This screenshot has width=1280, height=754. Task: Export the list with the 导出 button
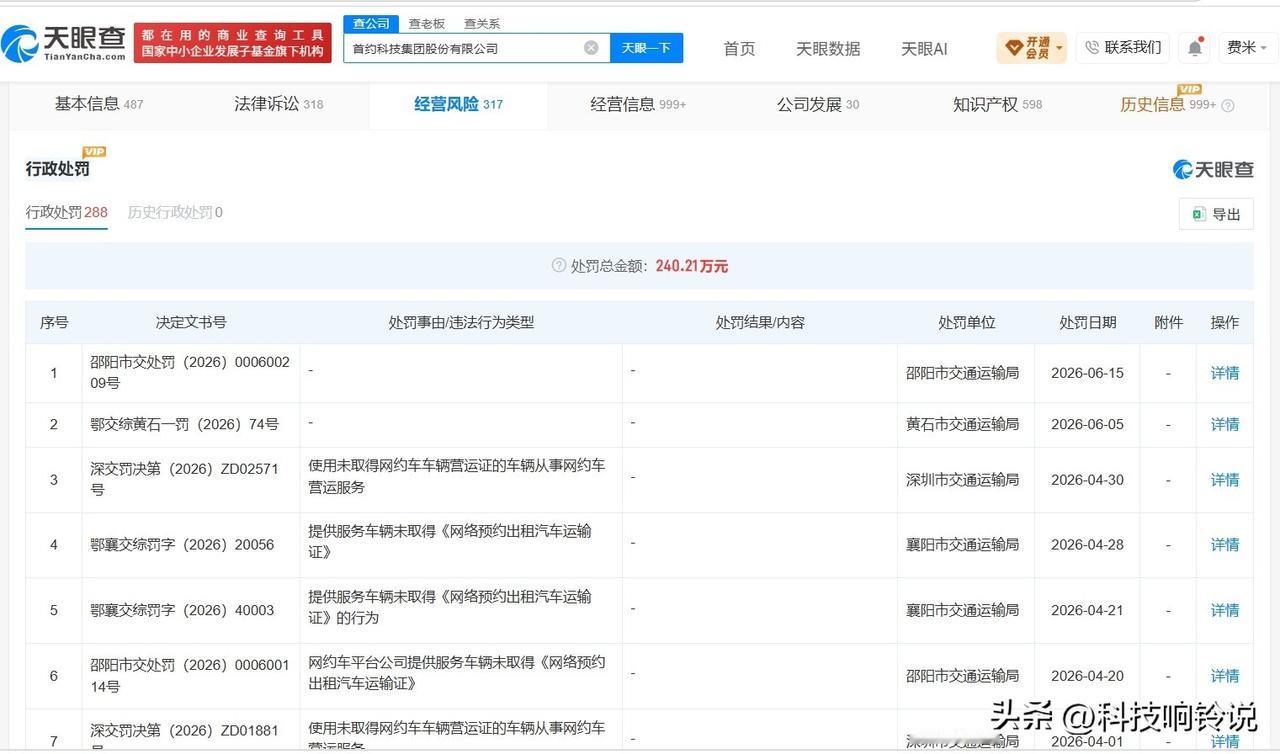pyautogui.click(x=1216, y=214)
